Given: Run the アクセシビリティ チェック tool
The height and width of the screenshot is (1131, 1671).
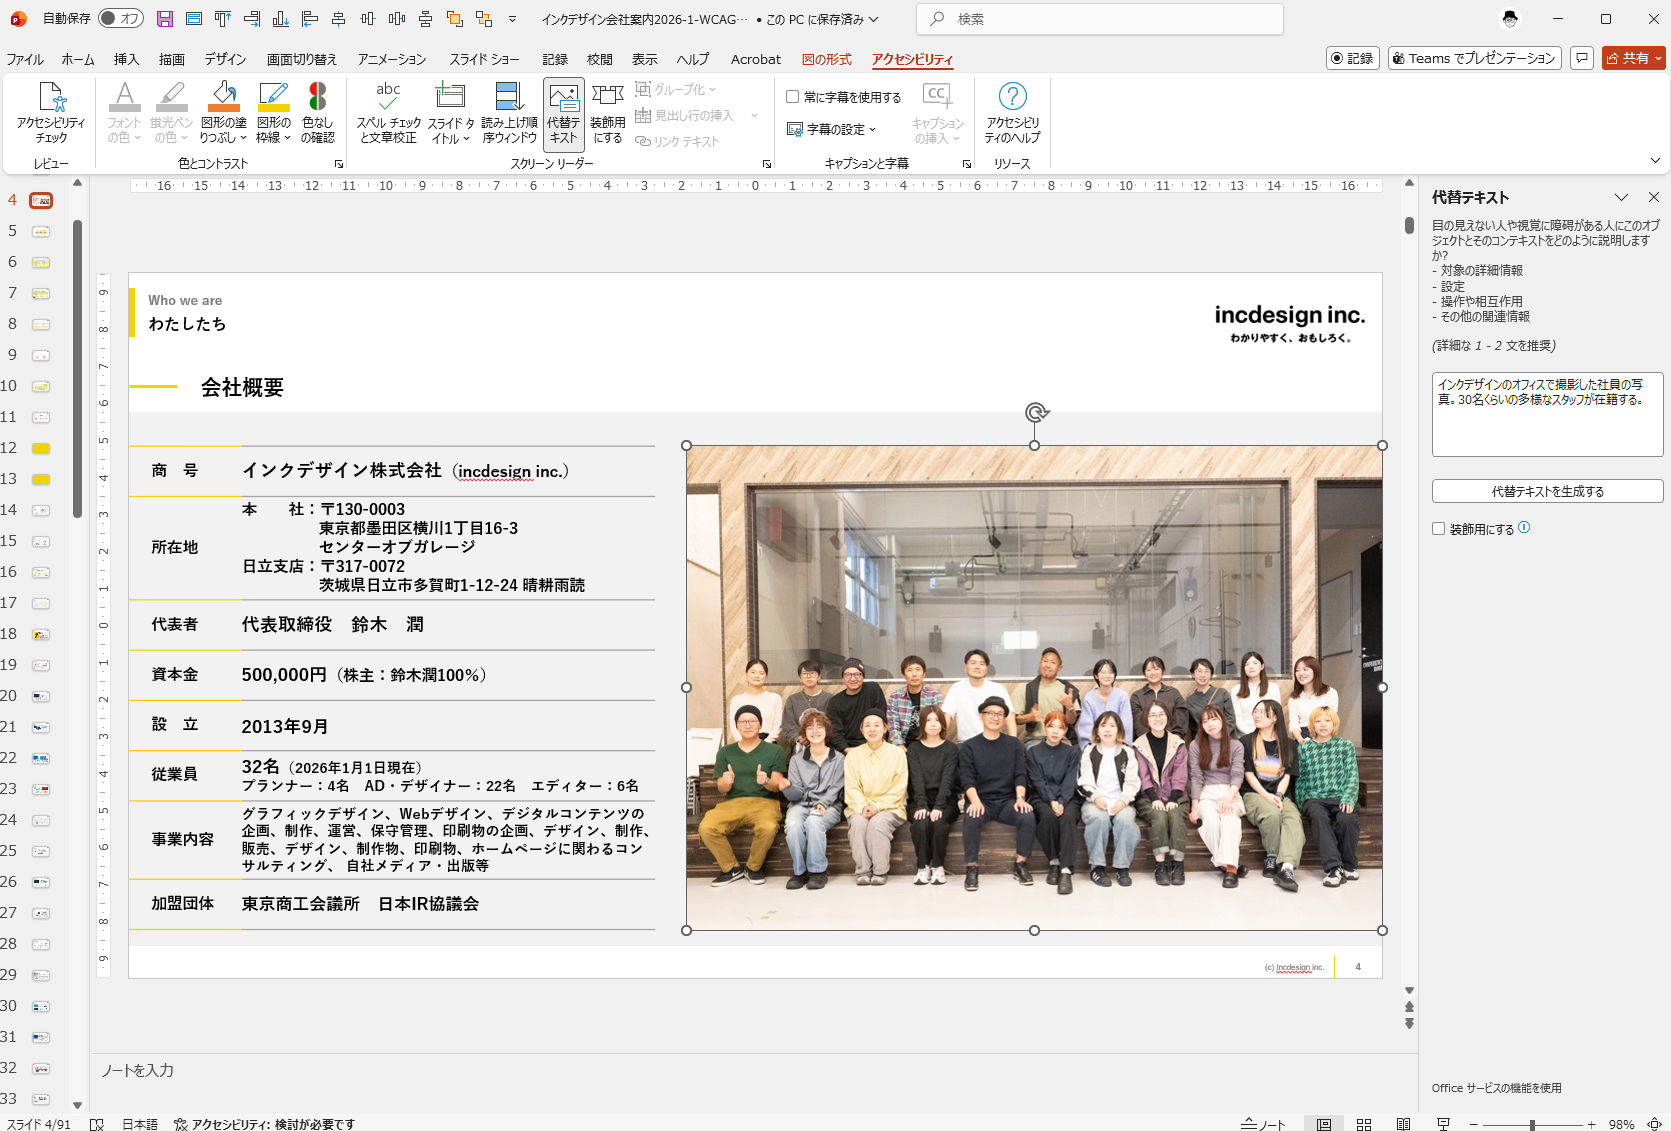Looking at the screenshot, I should point(50,112).
